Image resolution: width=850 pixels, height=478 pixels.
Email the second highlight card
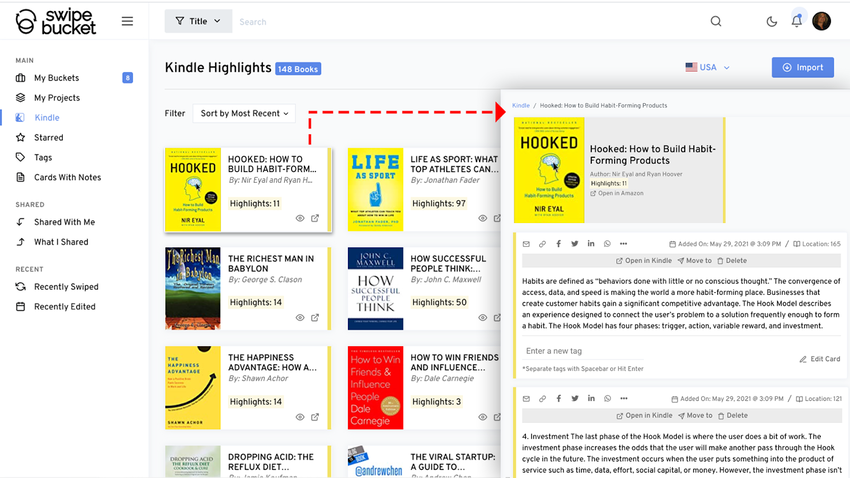click(x=526, y=399)
